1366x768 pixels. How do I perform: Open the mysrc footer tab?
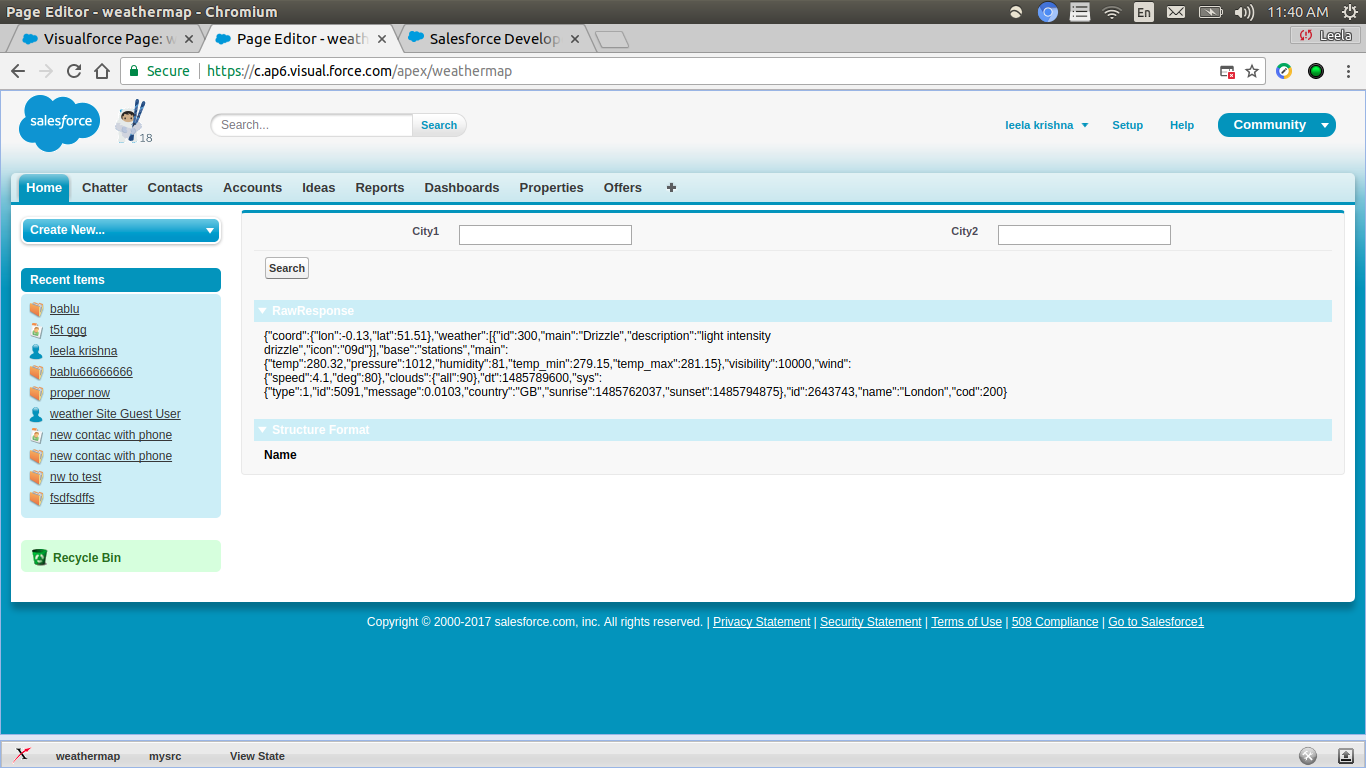click(165, 756)
